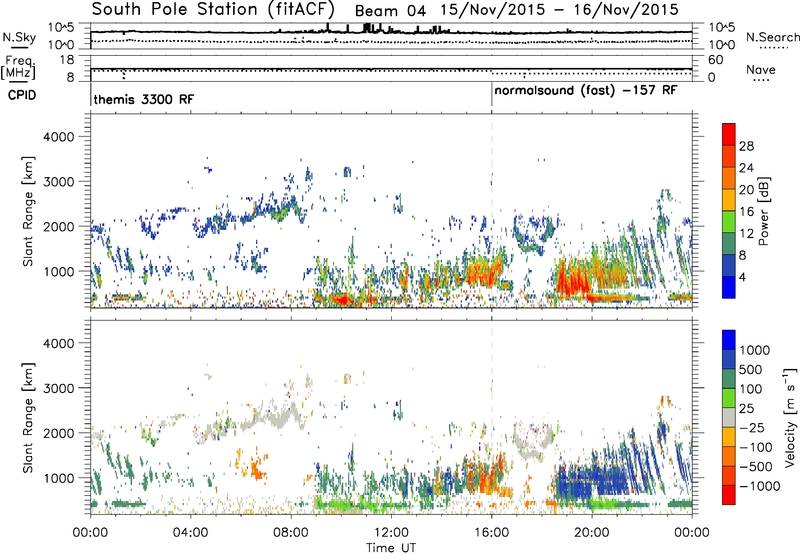Click the red top segment of Power colorbar
Viewport: 800px width, 554px height.
coord(729,134)
